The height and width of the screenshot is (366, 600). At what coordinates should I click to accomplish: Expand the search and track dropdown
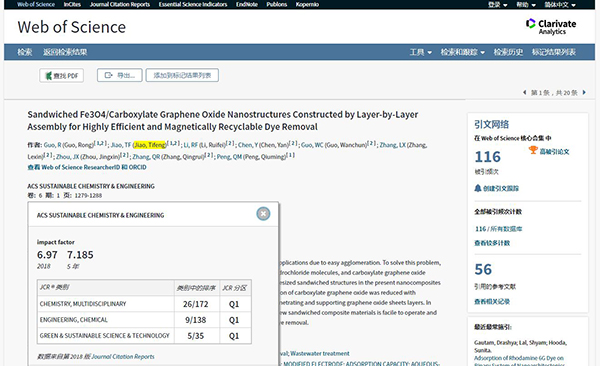(x=463, y=52)
